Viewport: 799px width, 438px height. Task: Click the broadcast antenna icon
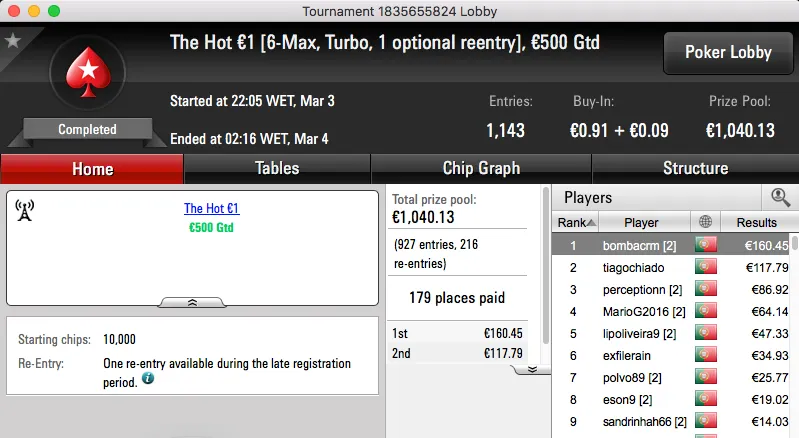(25, 210)
